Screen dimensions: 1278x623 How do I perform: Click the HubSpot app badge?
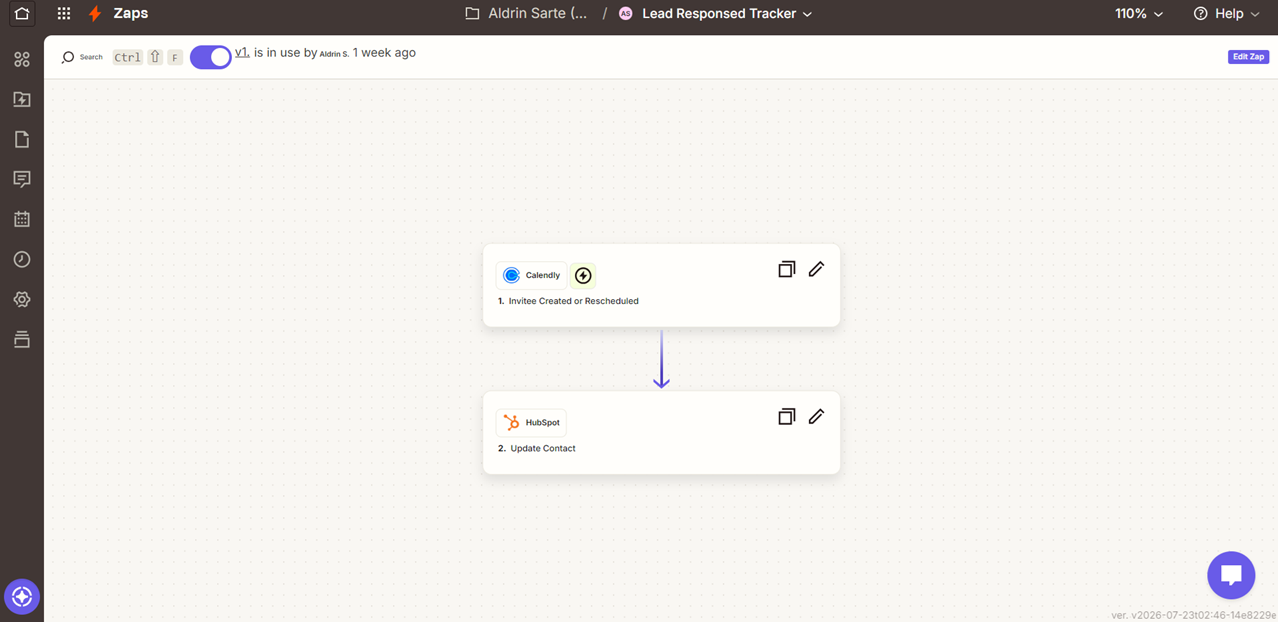[531, 422]
